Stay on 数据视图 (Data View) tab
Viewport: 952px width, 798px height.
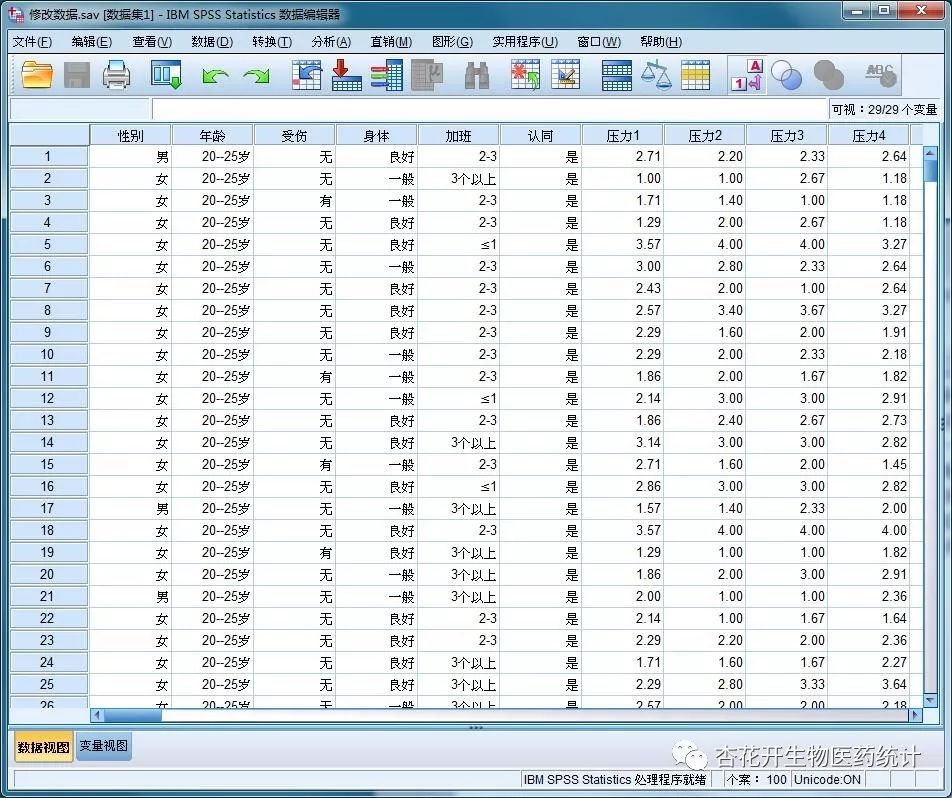[42, 747]
